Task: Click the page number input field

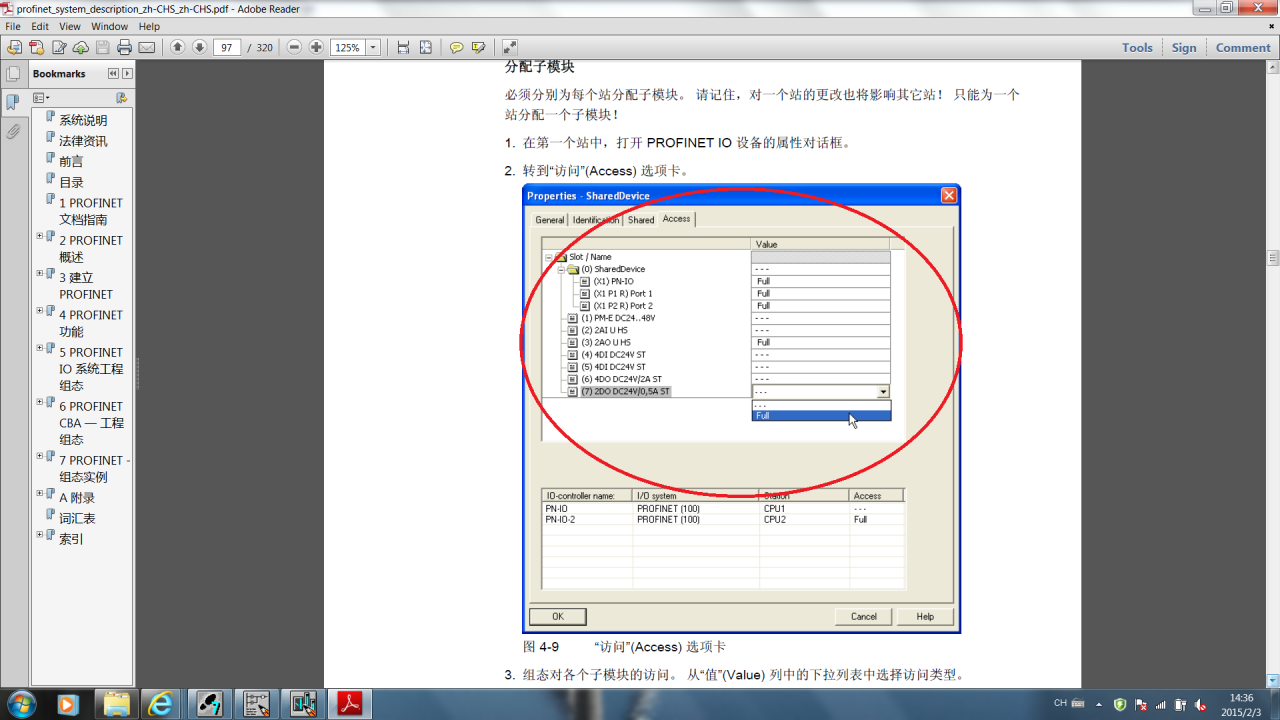Action: pos(227,47)
